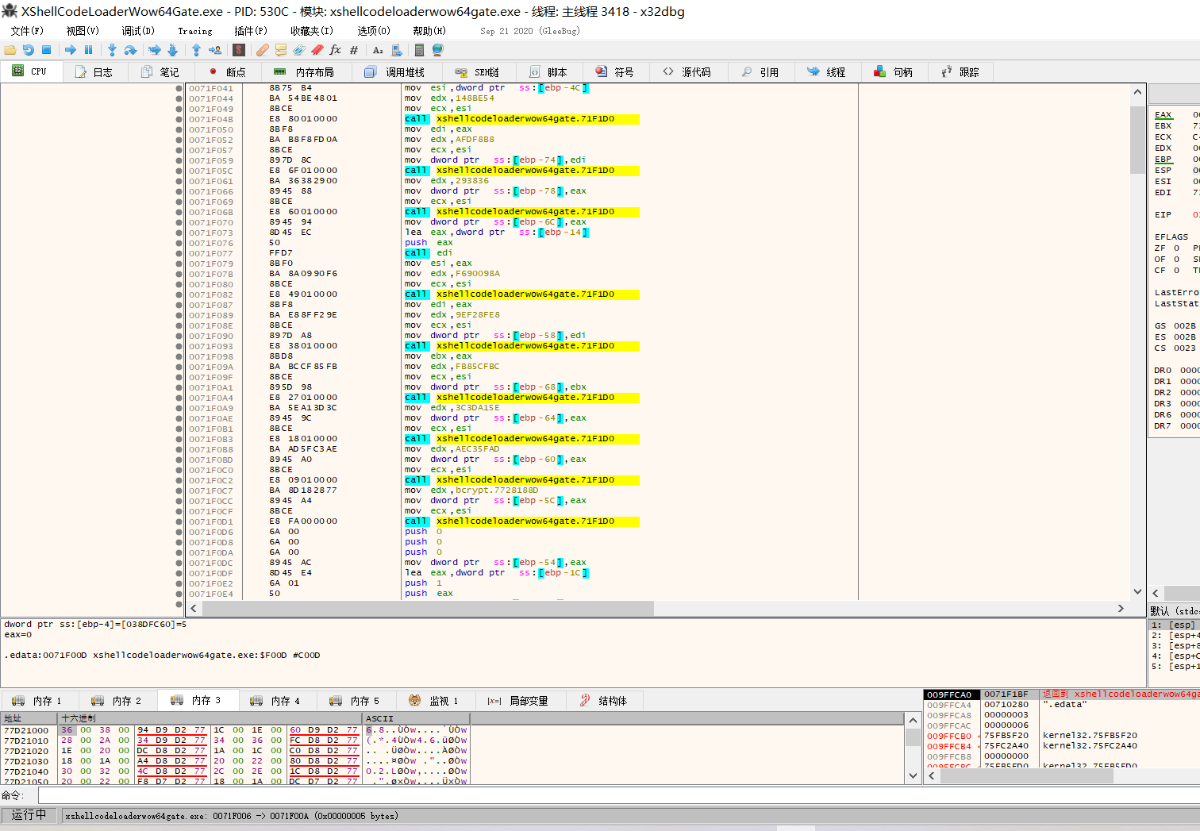Open the 插件(P) menu

coord(250,31)
